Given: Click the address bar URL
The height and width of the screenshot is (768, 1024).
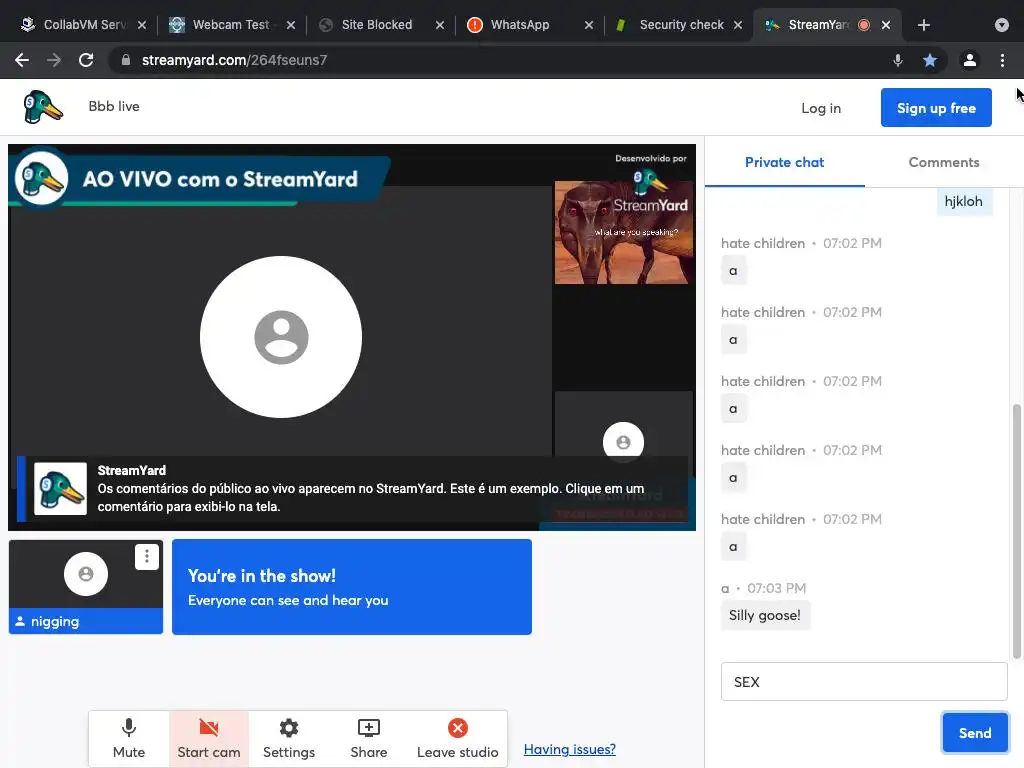Looking at the screenshot, I should 234,60.
